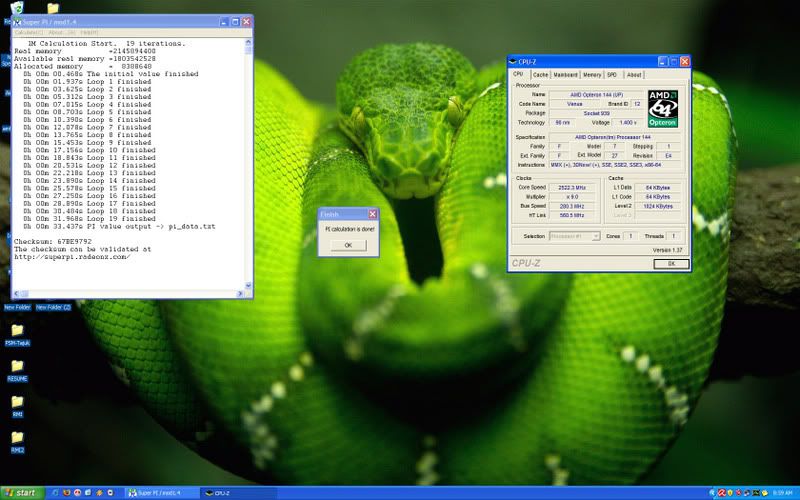This screenshot has height=500, width=800.
Task: Open the Recycle Bin desktop icon
Action: pyautogui.click(x=17, y=9)
